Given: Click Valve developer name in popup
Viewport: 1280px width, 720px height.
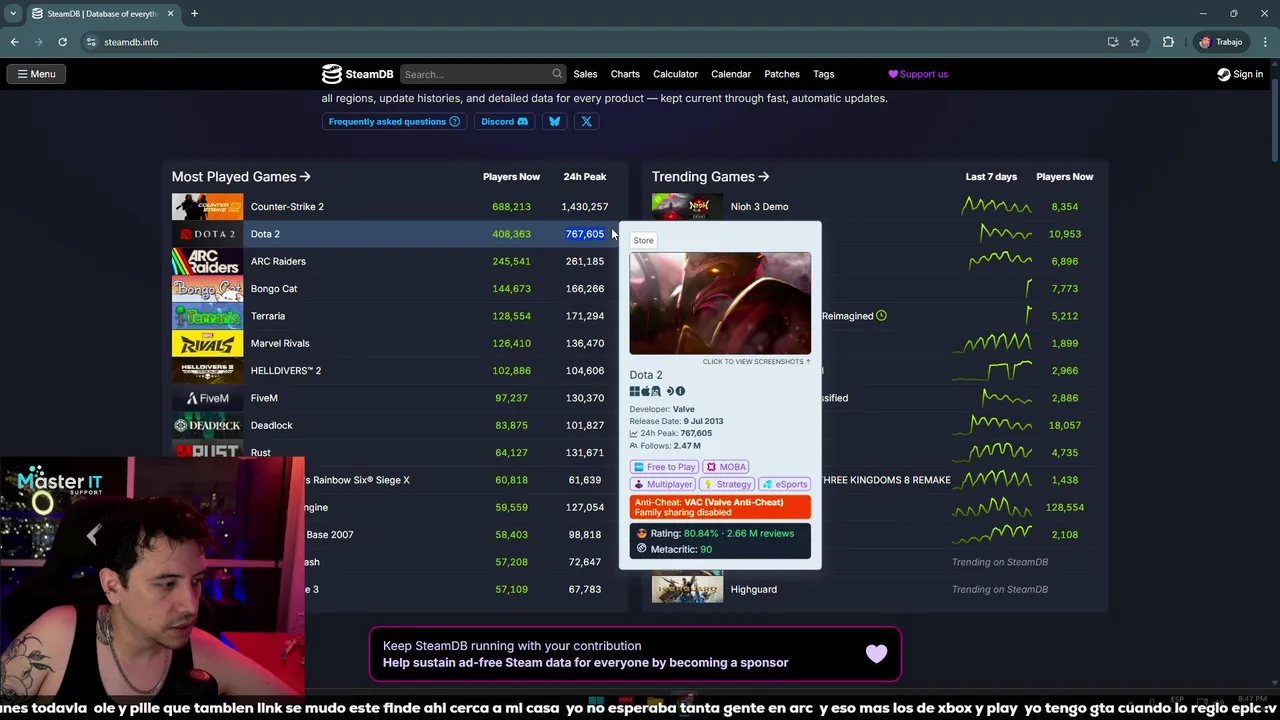Looking at the screenshot, I should pos(684,409).
